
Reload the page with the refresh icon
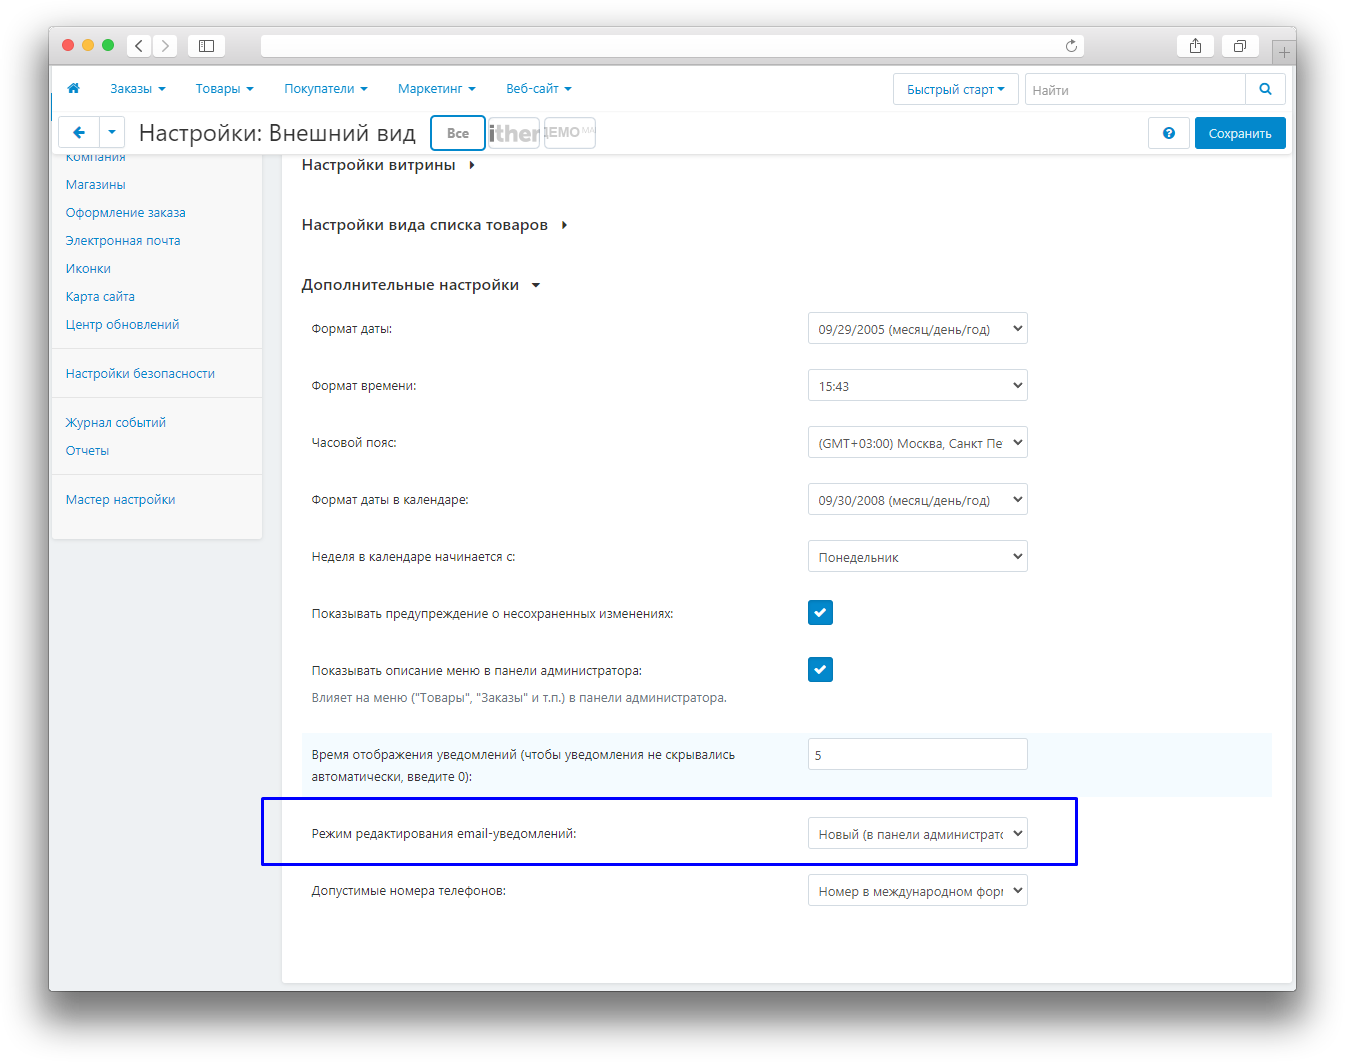(1071, 46)
